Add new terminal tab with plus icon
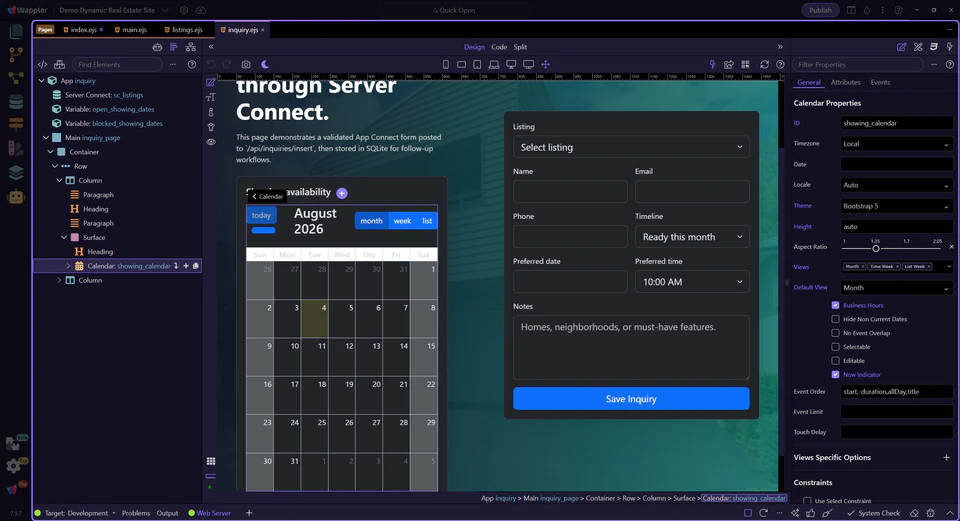Viewport: 960px width, 521px height. pyautogui.click(x=249, y=513)
